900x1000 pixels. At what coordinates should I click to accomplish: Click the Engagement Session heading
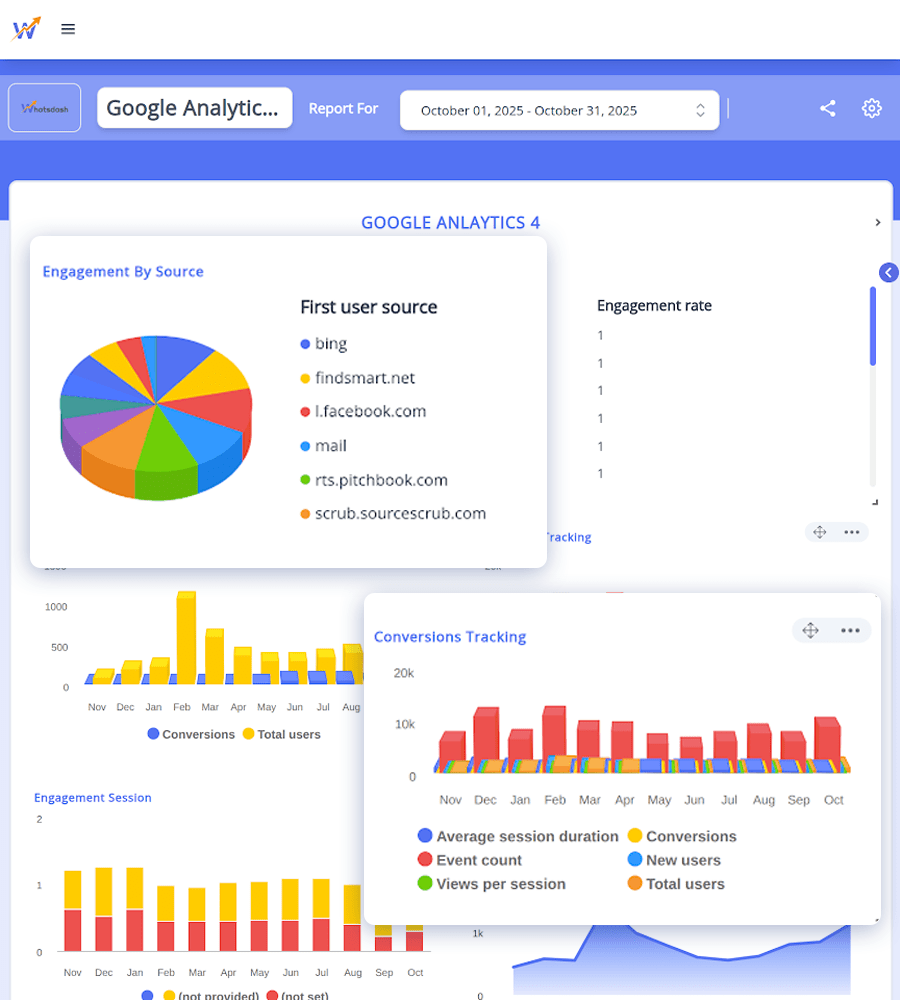92,798
